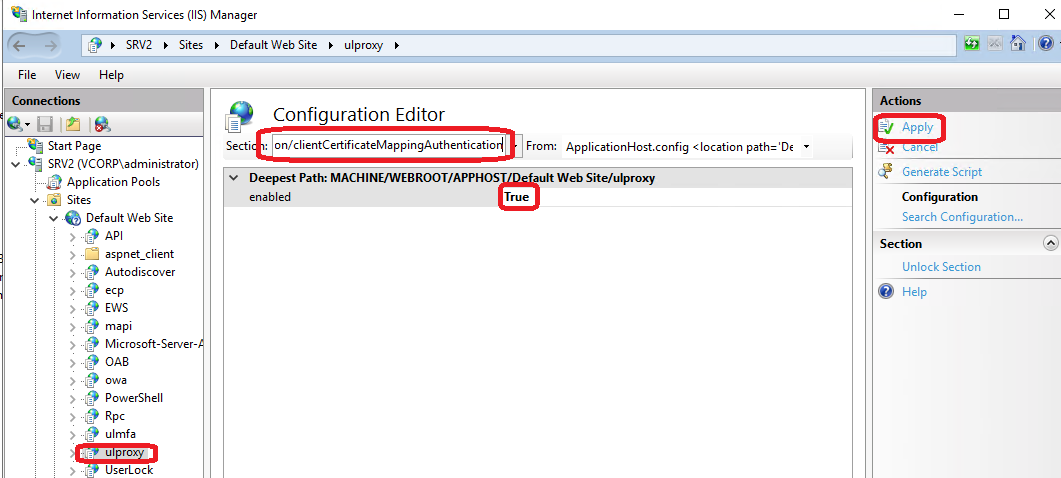This screenshot has width=1061, height=478.
Task: Click the Delete connection icon
Action: click(x=102, y=124)
